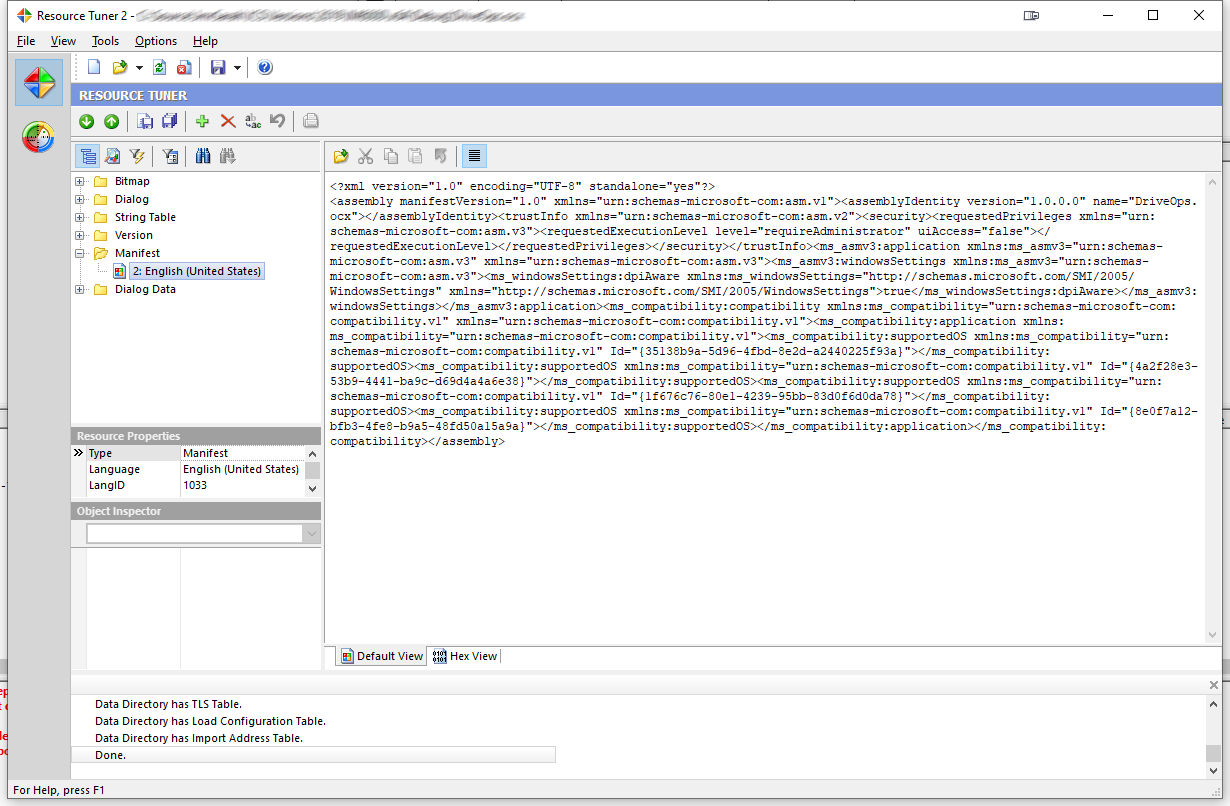Click the Save floppy disk icon
Viewport: 1230px width, 806px height.
[218, 67]
